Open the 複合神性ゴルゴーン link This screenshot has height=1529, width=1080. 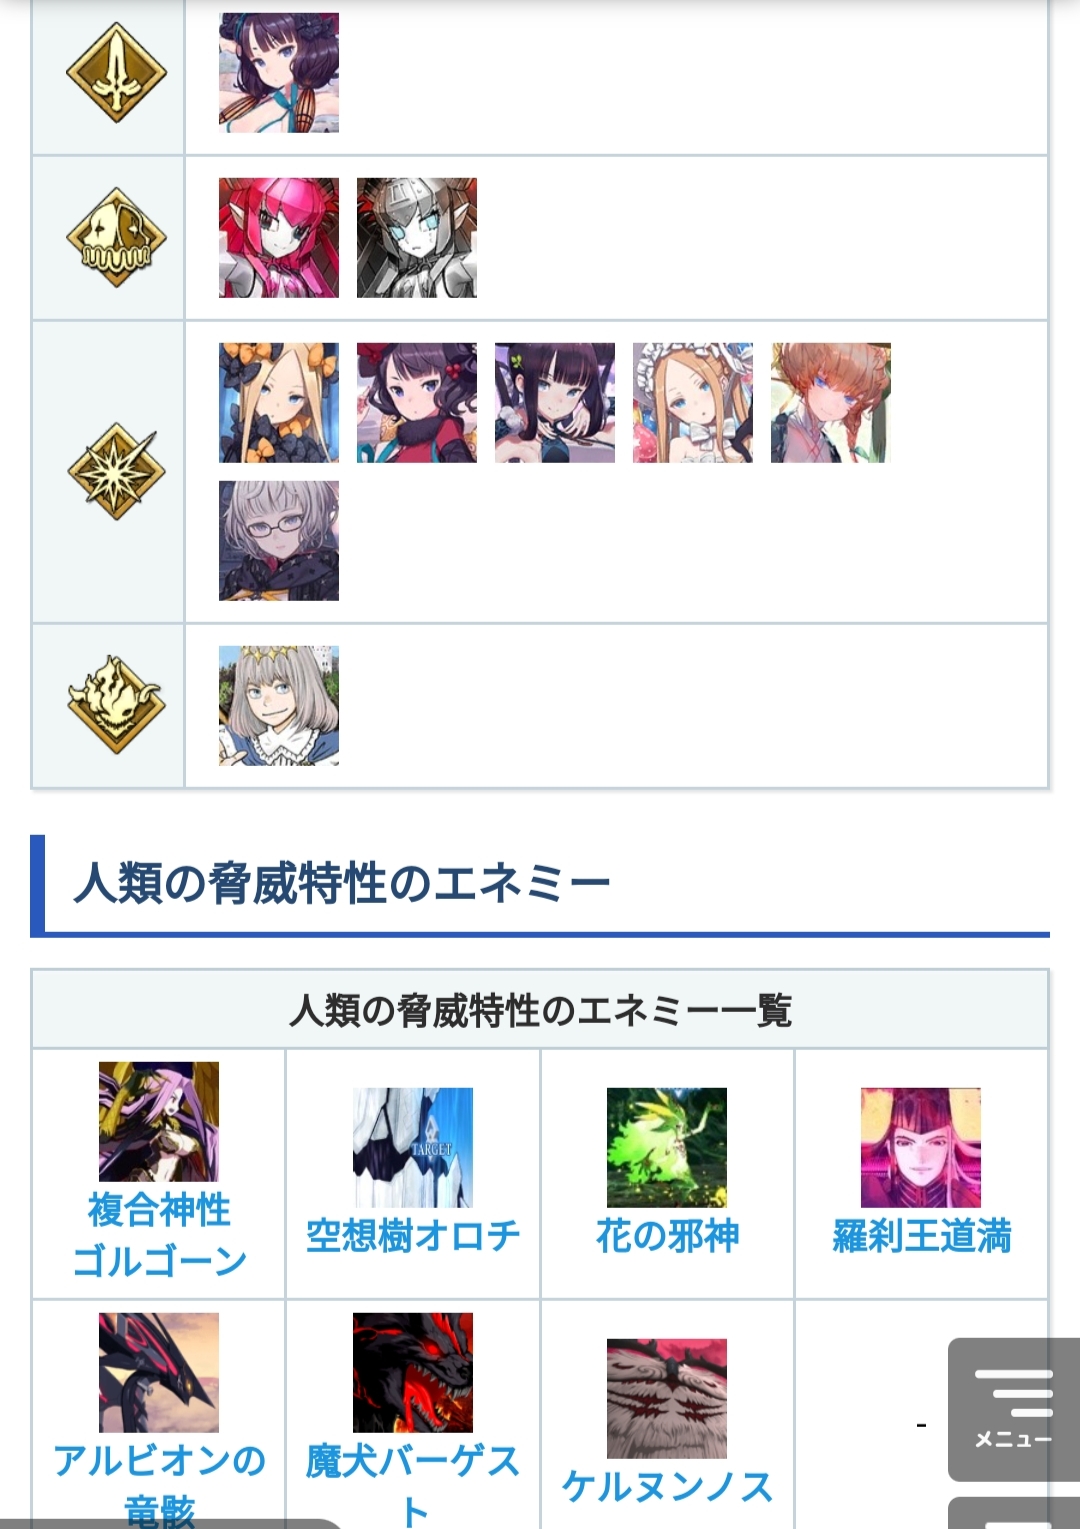(x=159, y=1235)
